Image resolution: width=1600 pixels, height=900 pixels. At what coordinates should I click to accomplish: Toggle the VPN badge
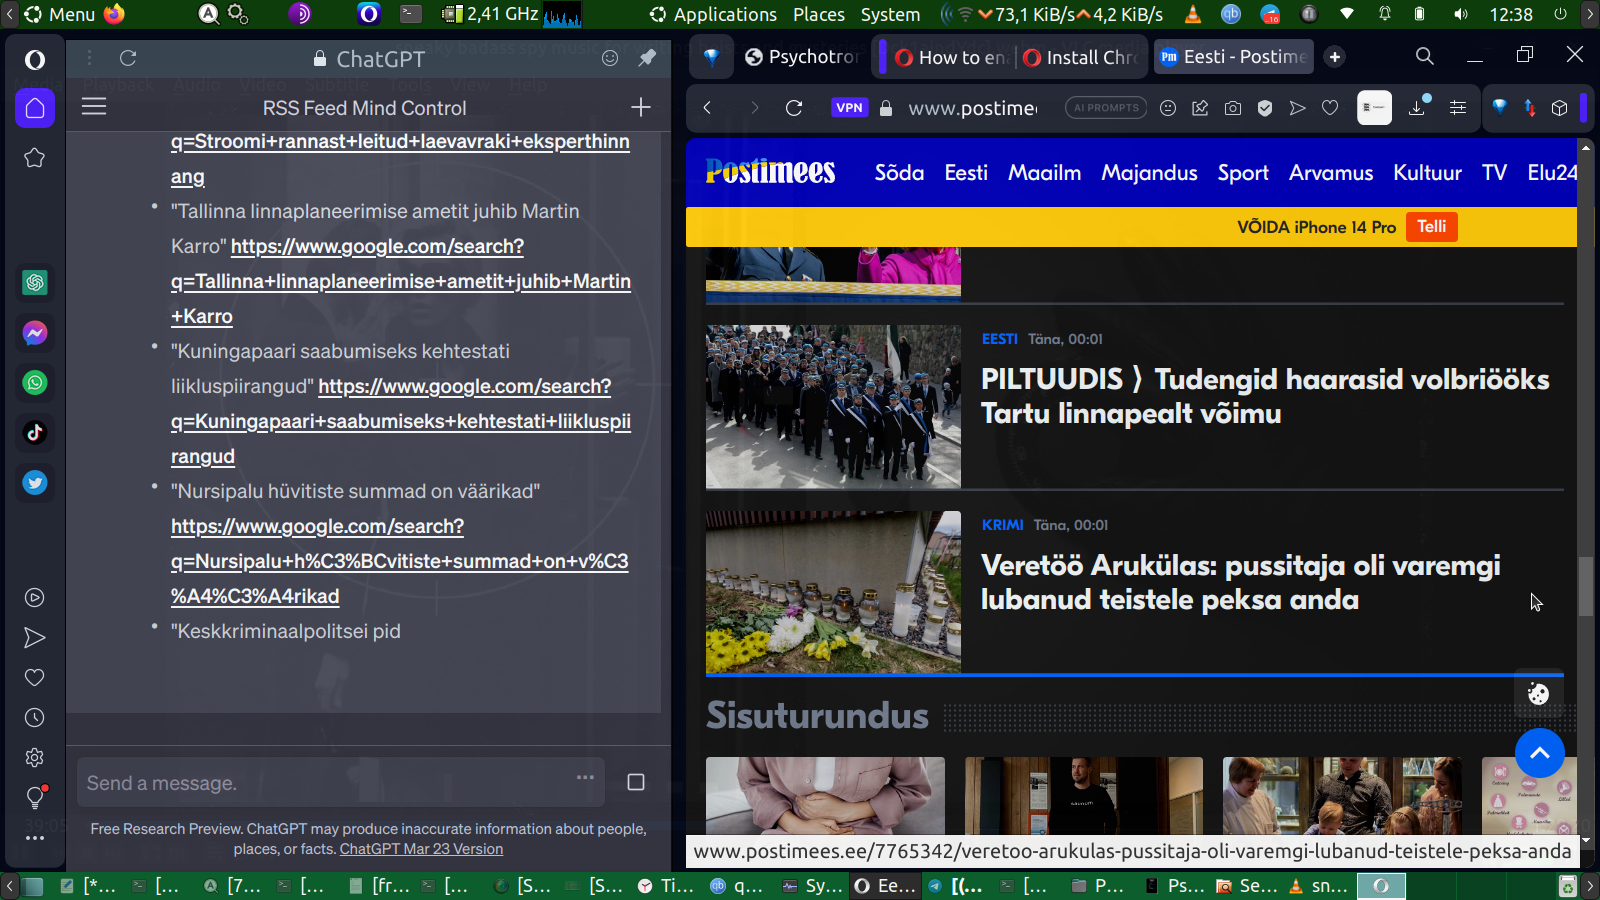coord(849,108)
